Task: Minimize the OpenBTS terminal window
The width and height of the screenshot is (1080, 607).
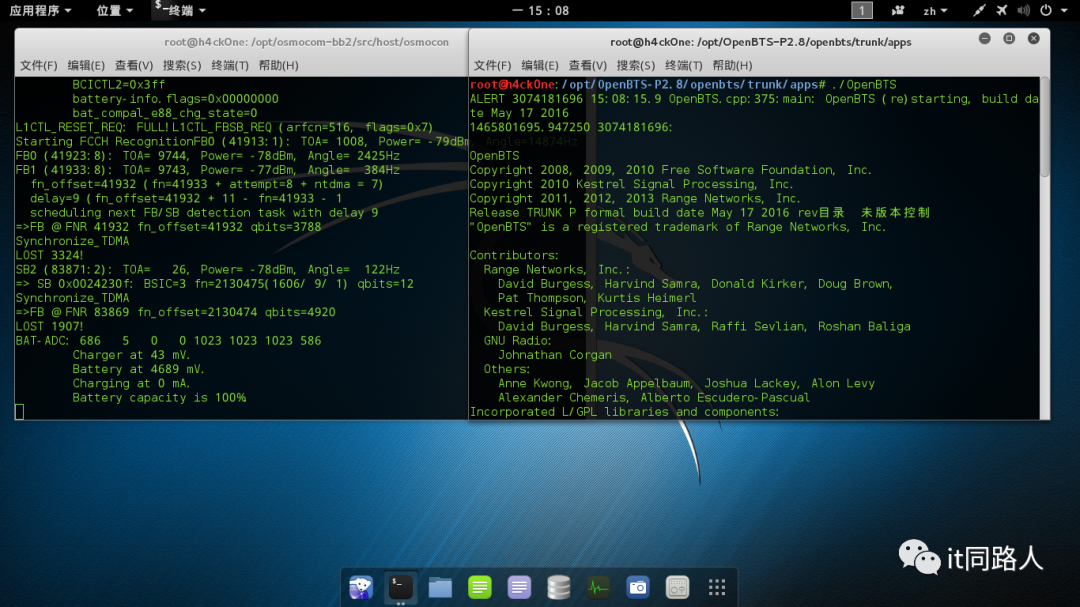Action: click(x=985, y=39)
